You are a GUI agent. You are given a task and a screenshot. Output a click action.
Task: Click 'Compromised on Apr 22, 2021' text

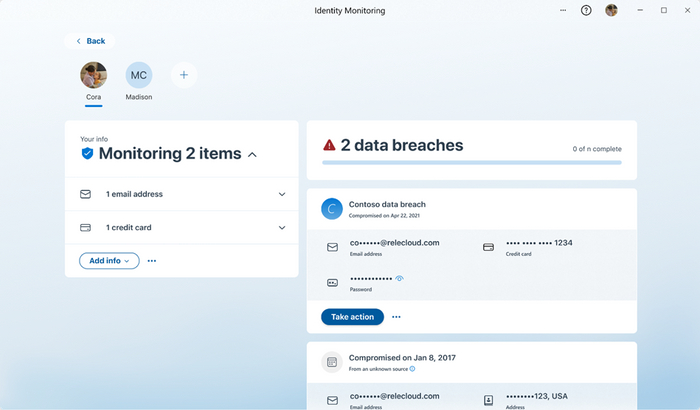tap(384, 216)
